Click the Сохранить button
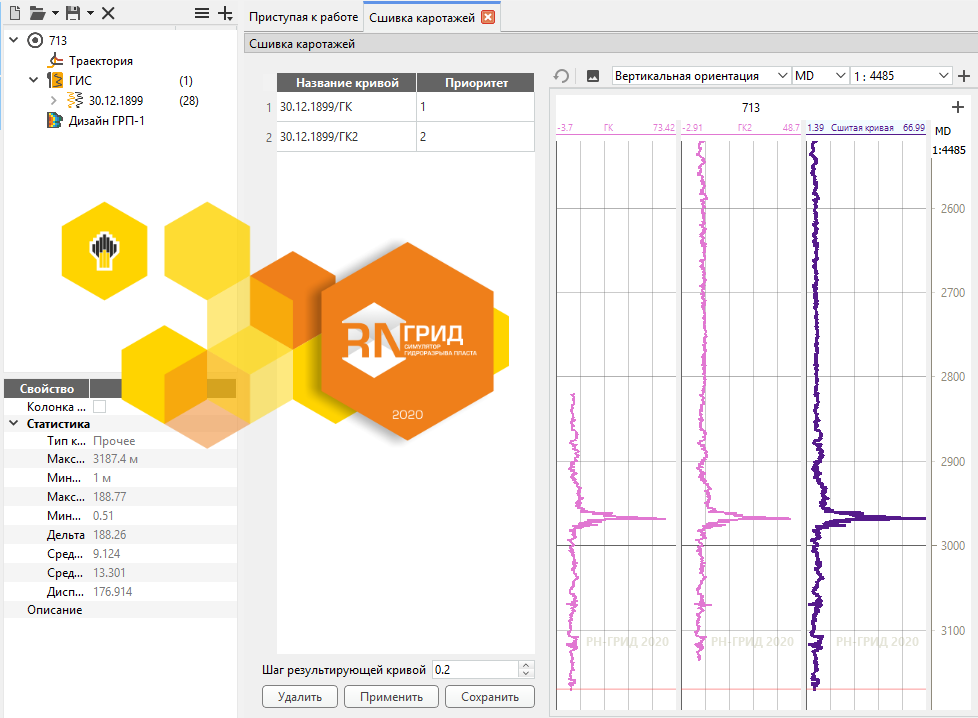This screenshot has height=718, width=978. pos(490,697)
